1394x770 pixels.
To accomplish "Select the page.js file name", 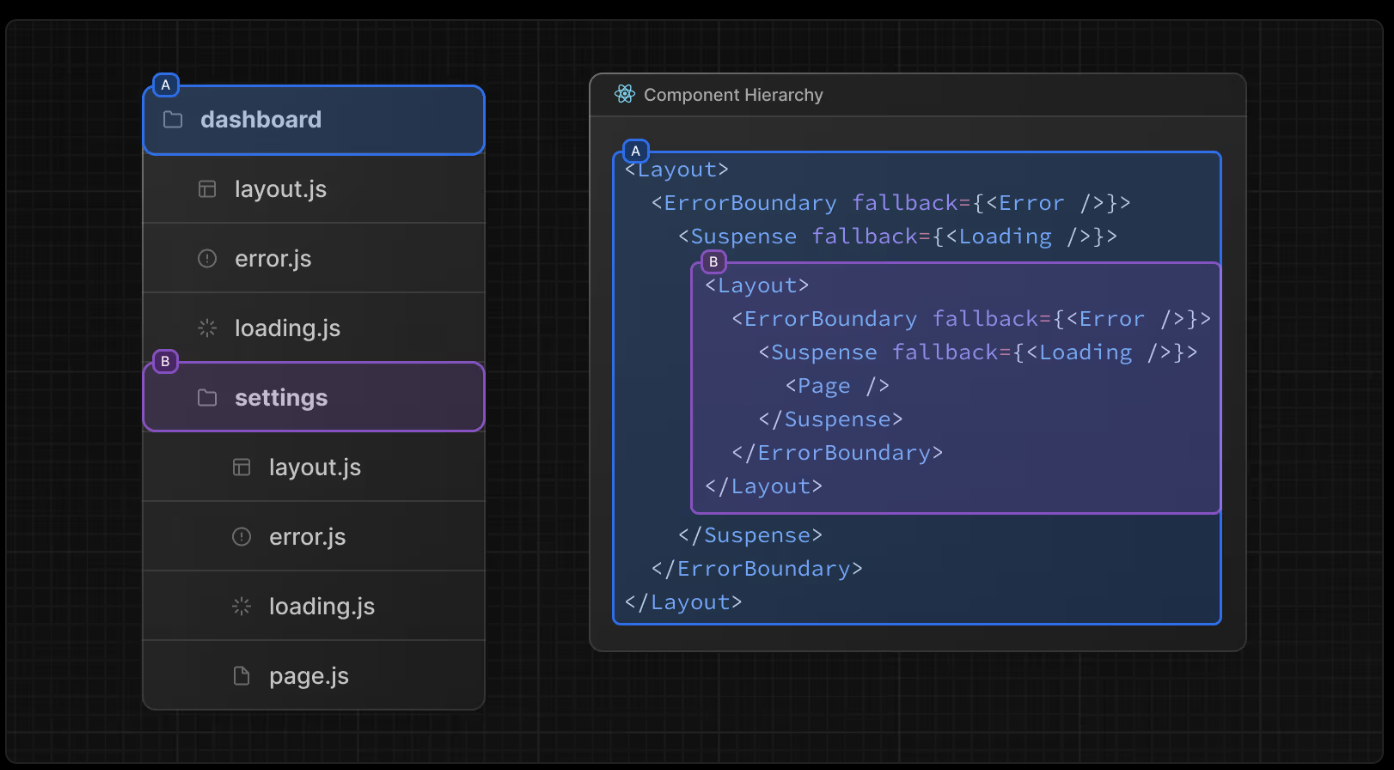I will click(x=308, y=676).
